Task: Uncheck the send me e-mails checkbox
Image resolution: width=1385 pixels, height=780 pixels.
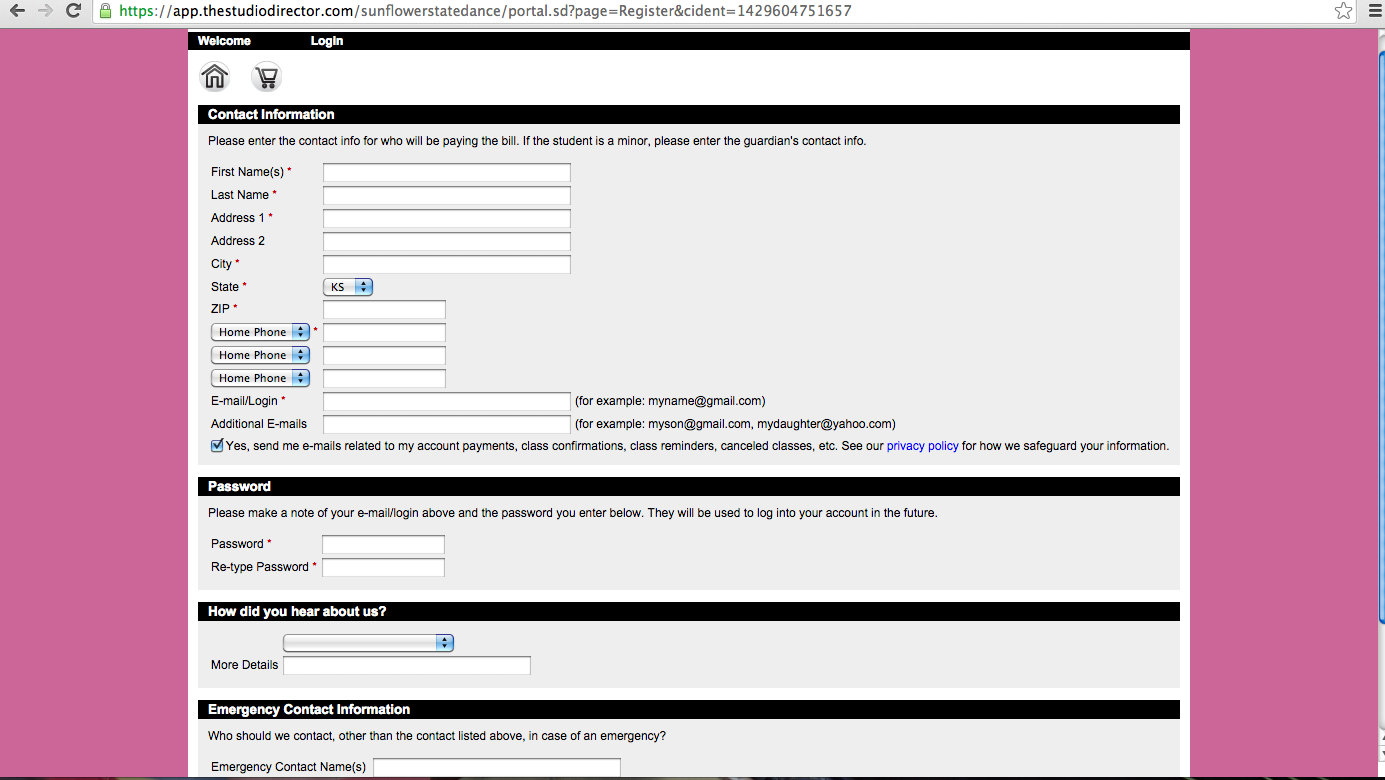Action: [x=217, y=446]
